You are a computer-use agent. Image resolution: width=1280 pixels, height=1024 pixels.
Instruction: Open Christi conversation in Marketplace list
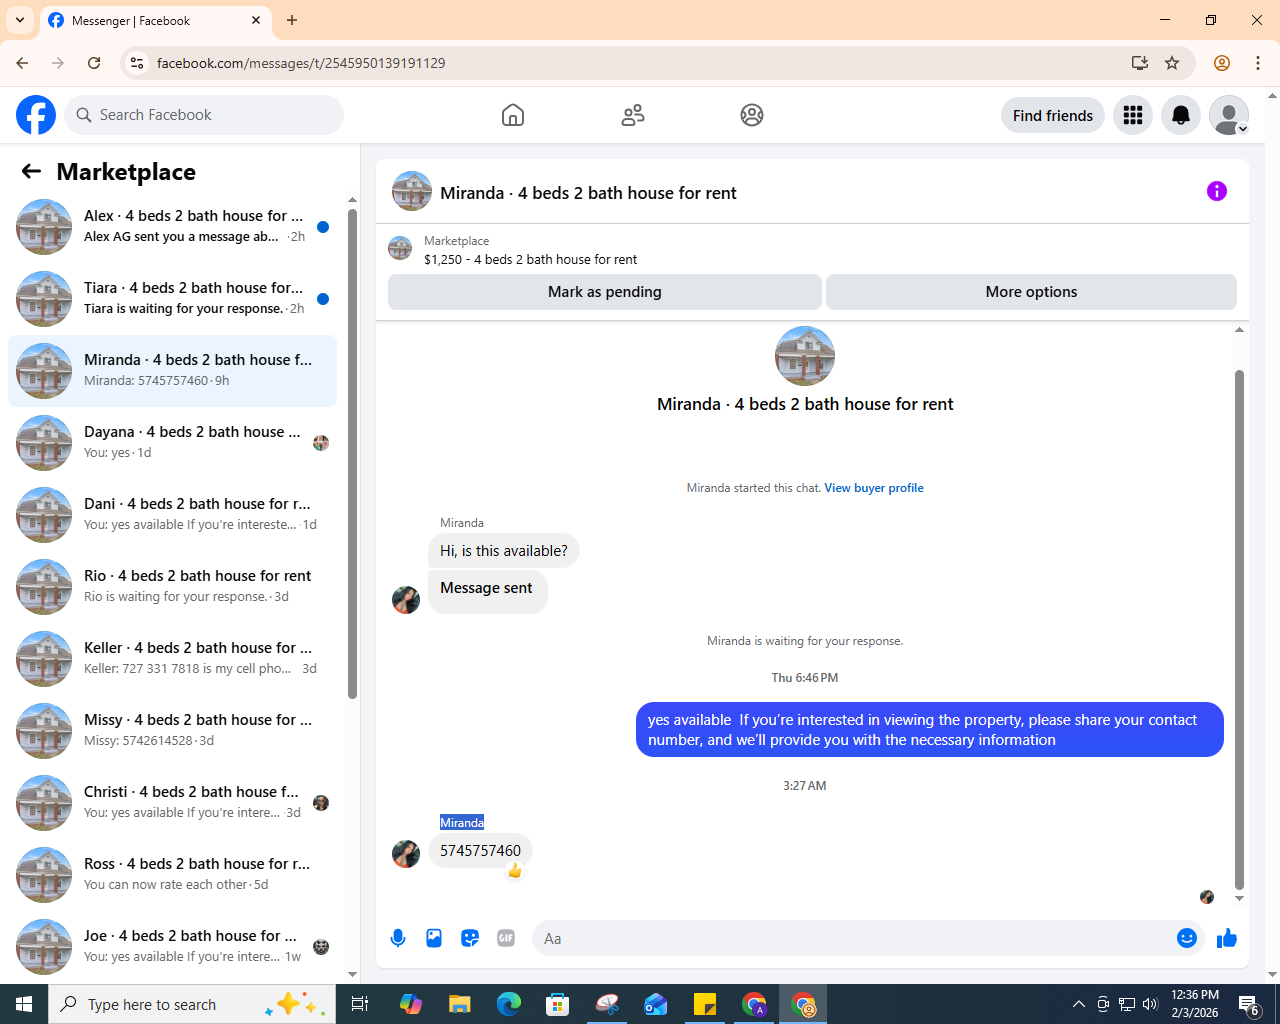[172, 803]
